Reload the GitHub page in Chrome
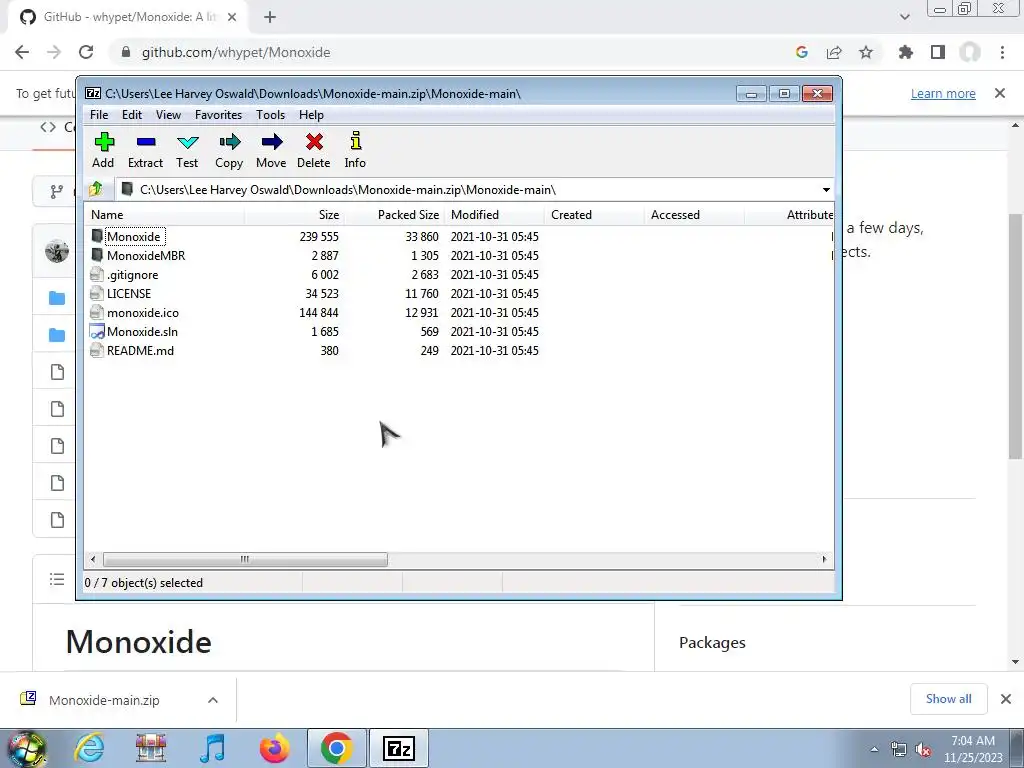 coord(86,52)
